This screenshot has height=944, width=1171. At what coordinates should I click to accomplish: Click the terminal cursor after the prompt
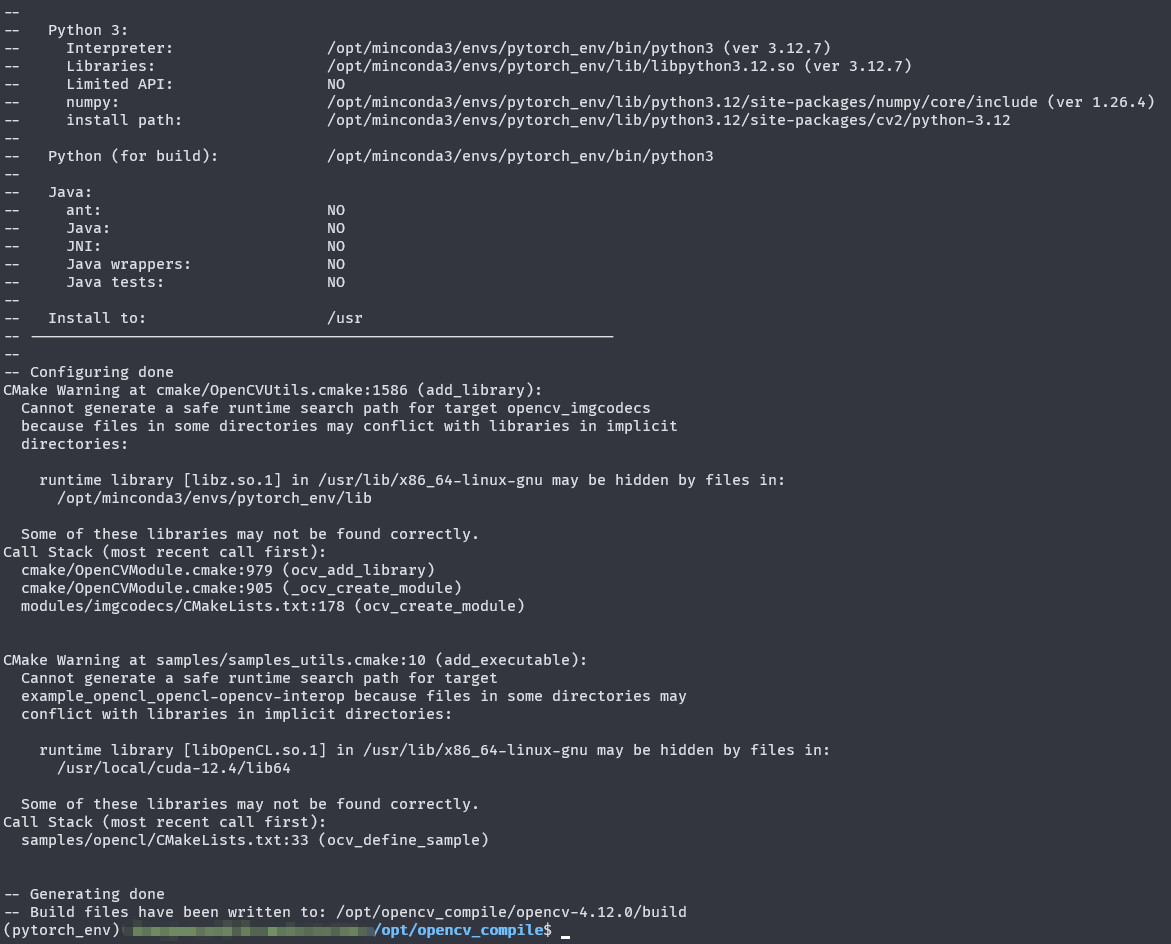pos(565,931)
